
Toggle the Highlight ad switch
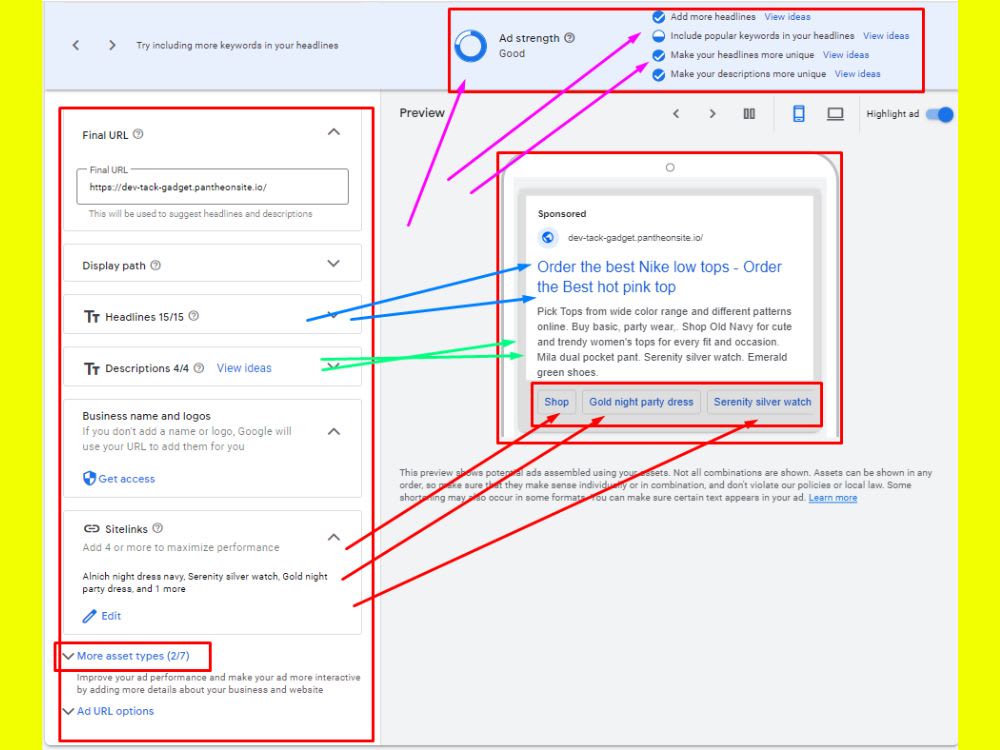[939, 114]
